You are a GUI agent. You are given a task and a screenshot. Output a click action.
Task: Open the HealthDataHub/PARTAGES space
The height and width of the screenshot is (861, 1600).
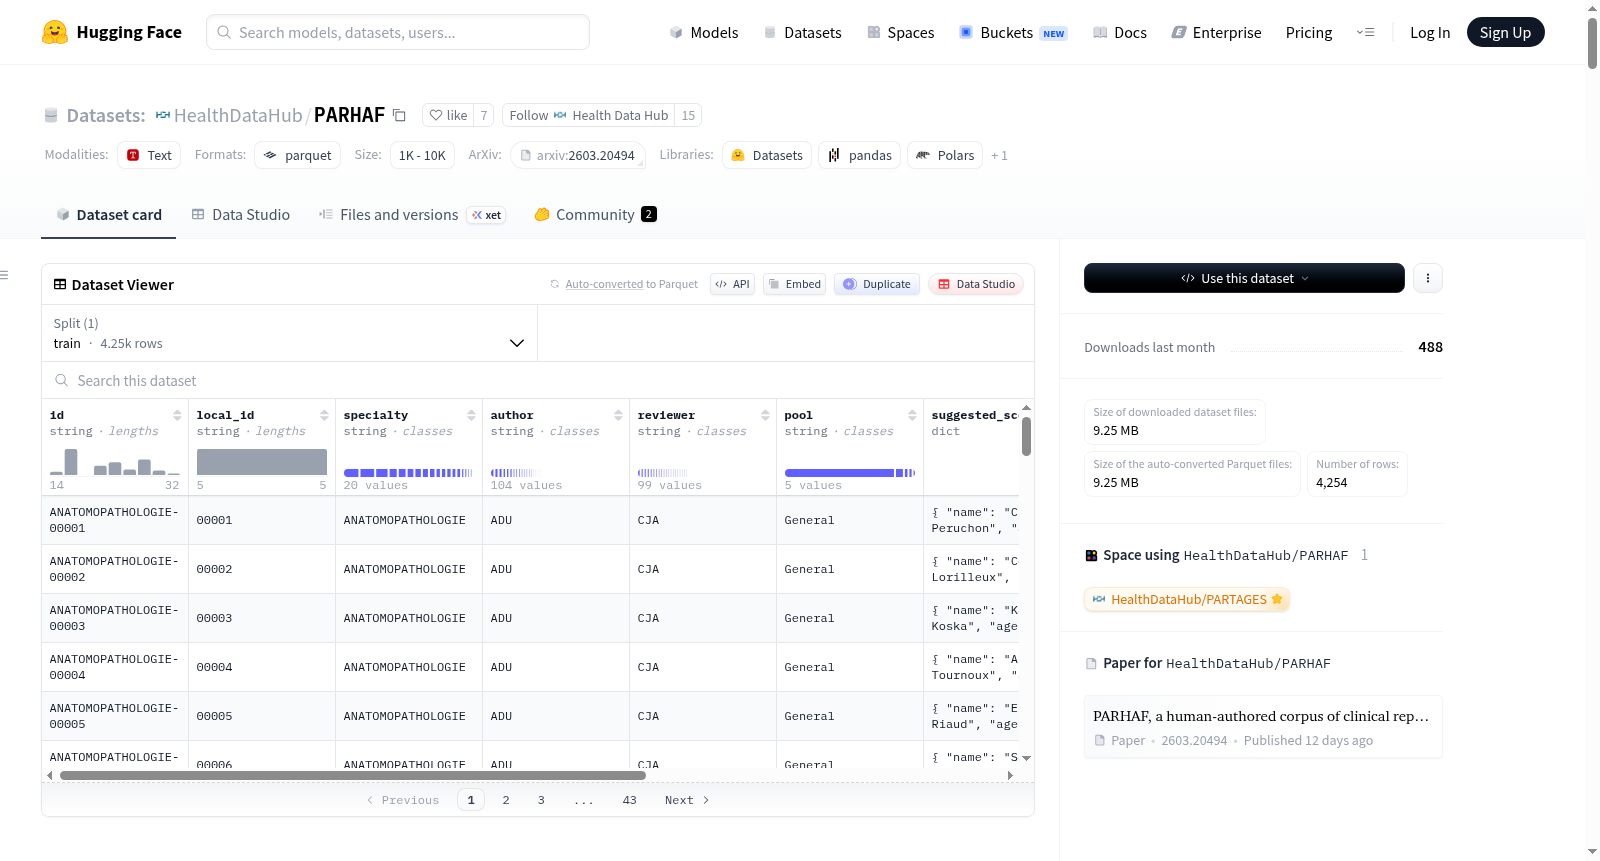click(x=1186, y=599)
